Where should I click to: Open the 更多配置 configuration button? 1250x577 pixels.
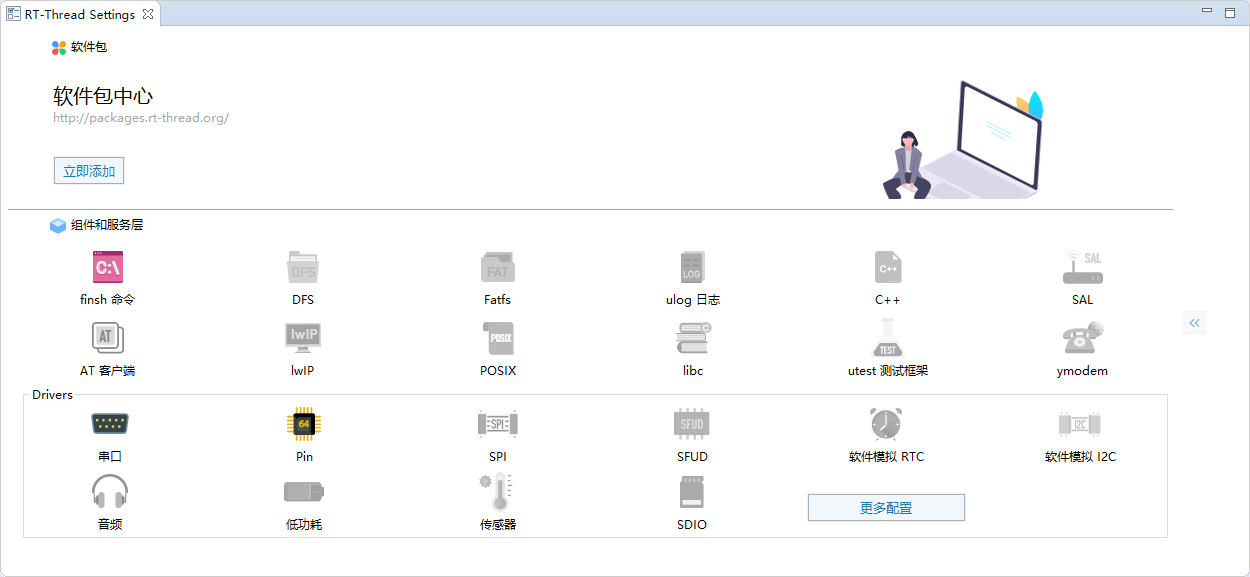point(886,507)
